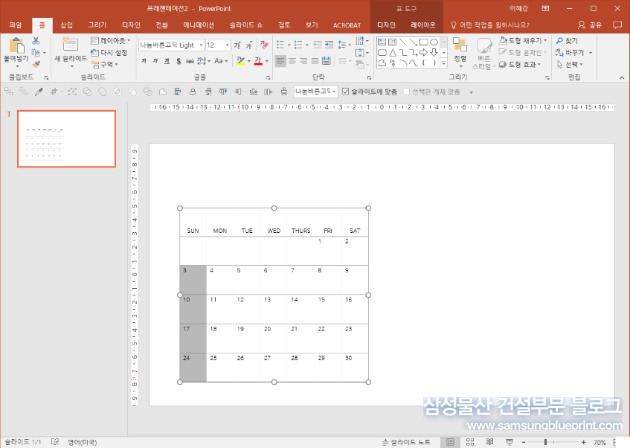Center align text
Image resolution: width=630 pixels, height=448 pixels.
coord(292,61)
